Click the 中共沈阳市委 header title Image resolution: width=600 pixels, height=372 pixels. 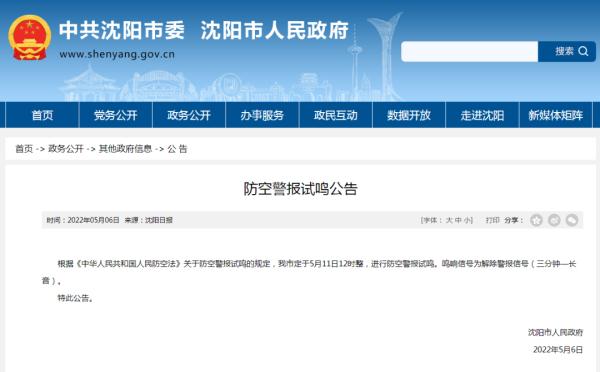coord(122,30)
